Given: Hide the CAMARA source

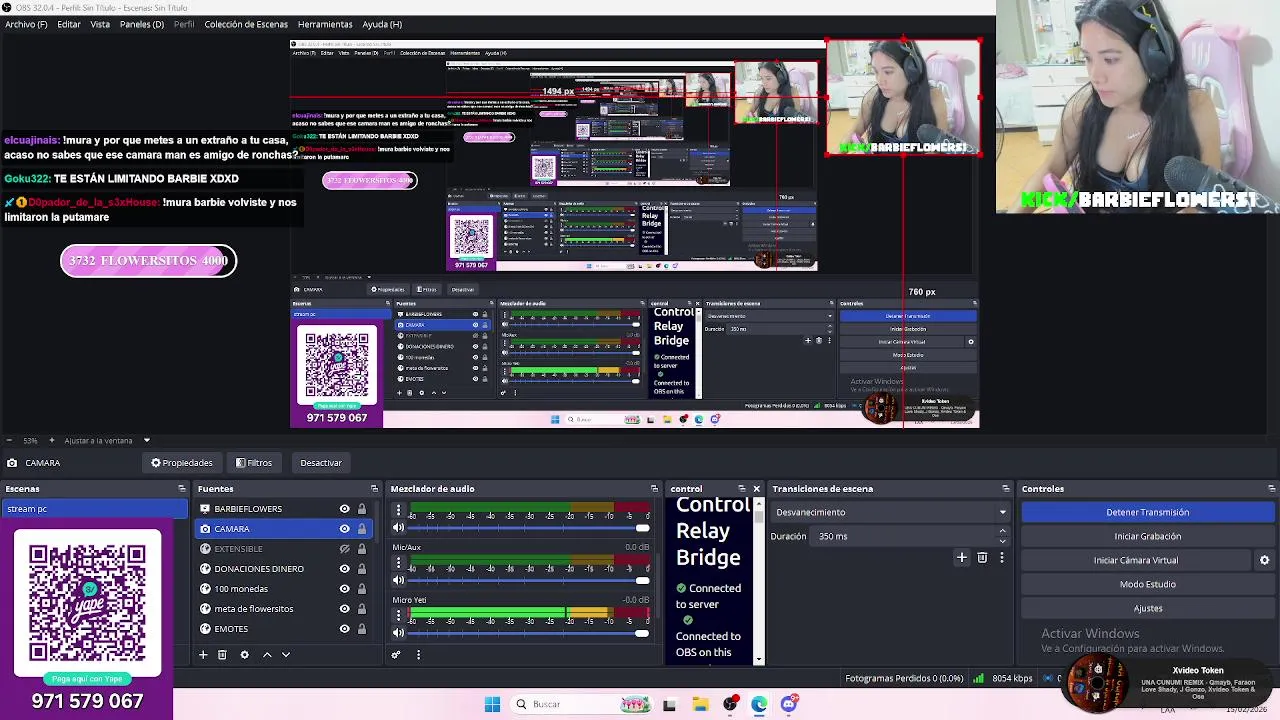Looking at the screenshot, I should tap(344, 529).
